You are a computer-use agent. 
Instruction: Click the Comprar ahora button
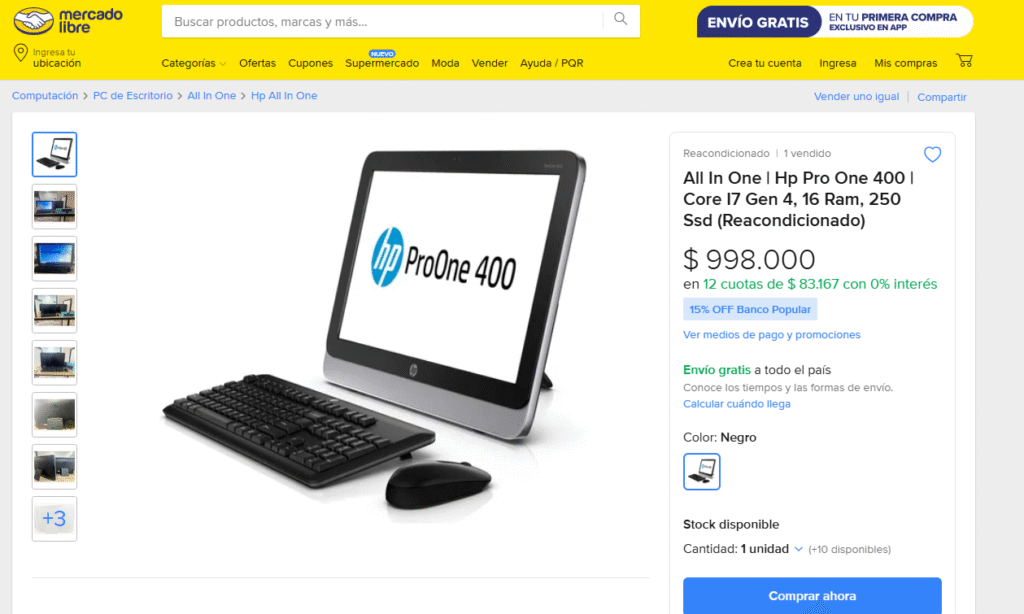tap(812, 596)
